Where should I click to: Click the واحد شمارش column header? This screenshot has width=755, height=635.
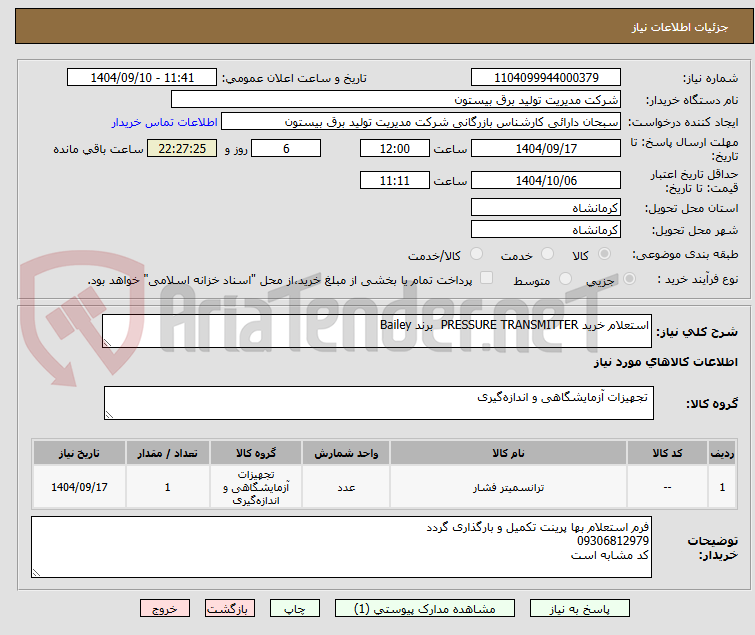tap(346, 453)
